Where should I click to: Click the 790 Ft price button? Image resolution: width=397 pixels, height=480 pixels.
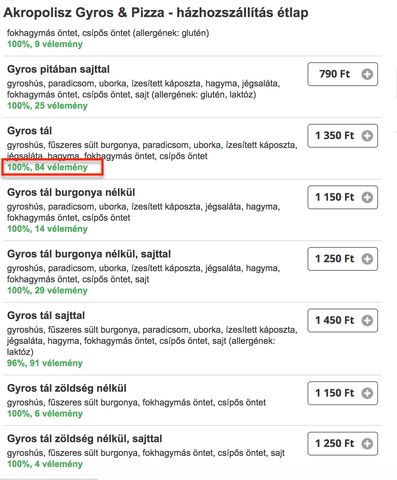(x=342, y=74)
